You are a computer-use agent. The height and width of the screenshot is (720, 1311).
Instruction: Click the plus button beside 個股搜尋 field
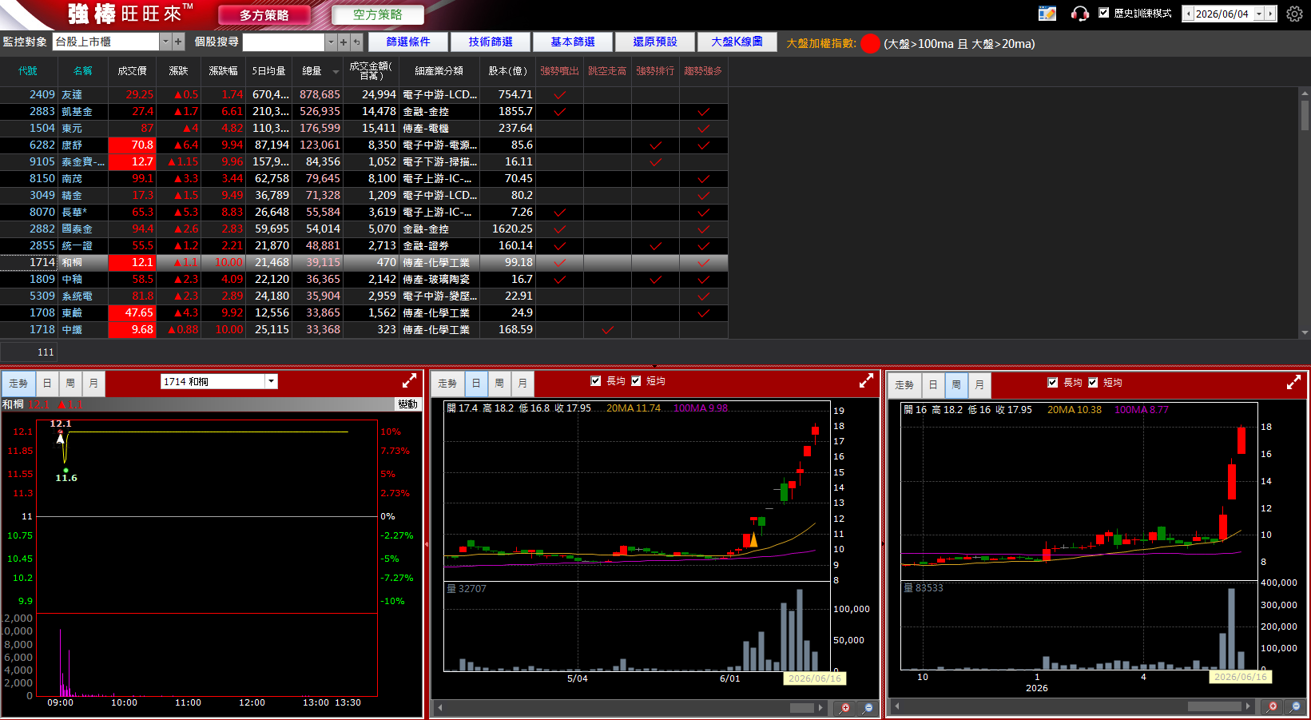click(x=343, y=42)
